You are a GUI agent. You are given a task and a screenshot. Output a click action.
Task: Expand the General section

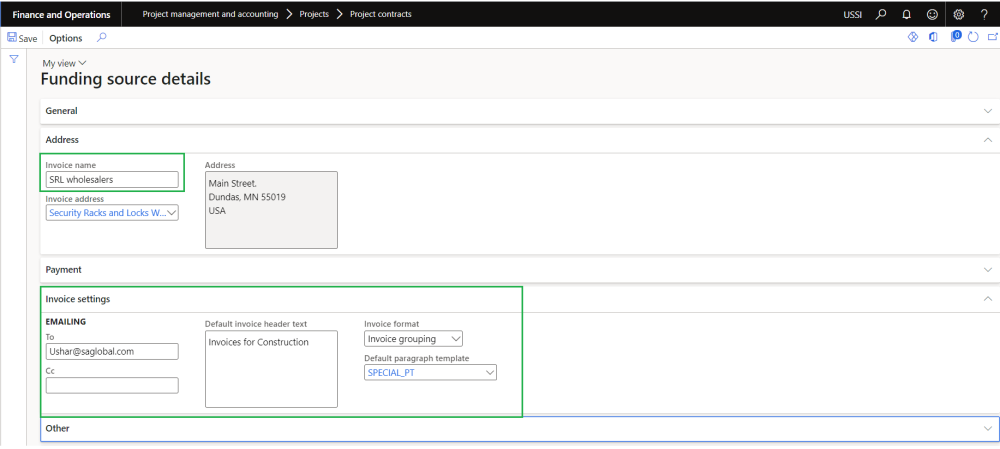pos(518,111)
